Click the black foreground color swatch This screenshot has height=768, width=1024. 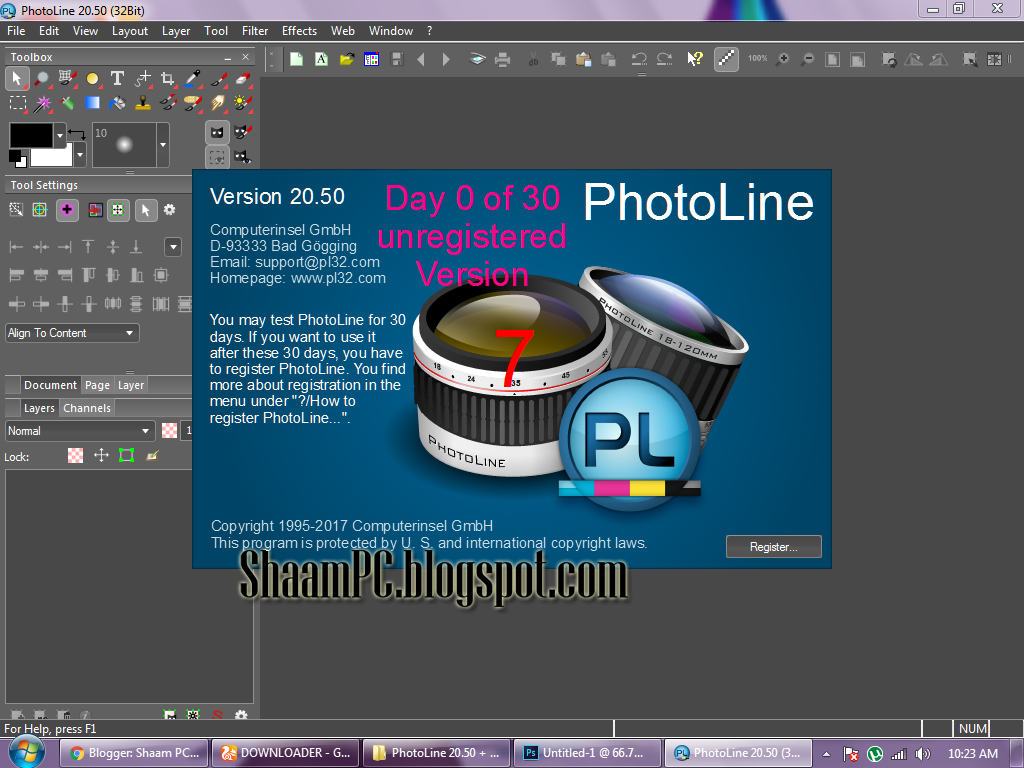pos(31,135)
